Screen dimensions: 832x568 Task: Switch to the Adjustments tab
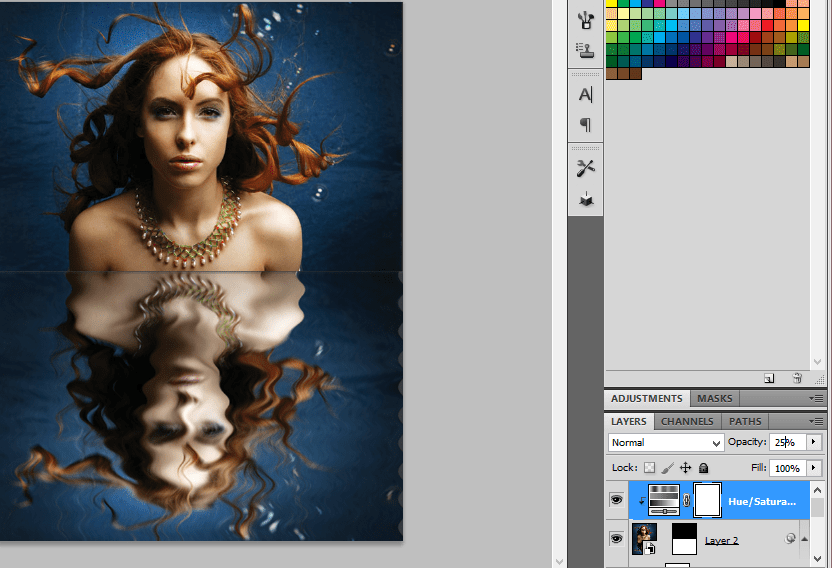tap(647, 399)
